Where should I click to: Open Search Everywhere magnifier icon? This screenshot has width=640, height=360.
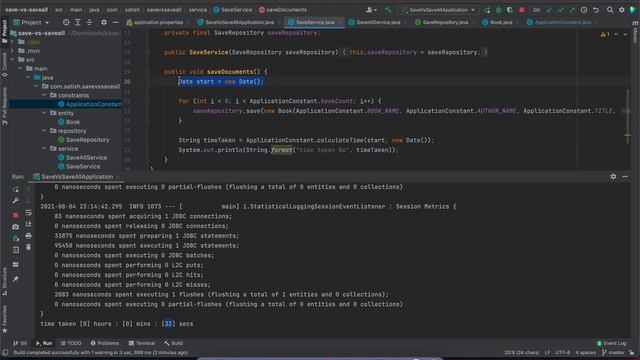tap(610, 10)
